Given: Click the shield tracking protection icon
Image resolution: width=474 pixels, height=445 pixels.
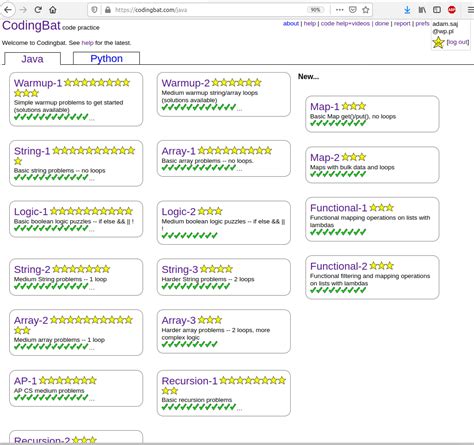Looking at the screenshot, I should point(95,10).
